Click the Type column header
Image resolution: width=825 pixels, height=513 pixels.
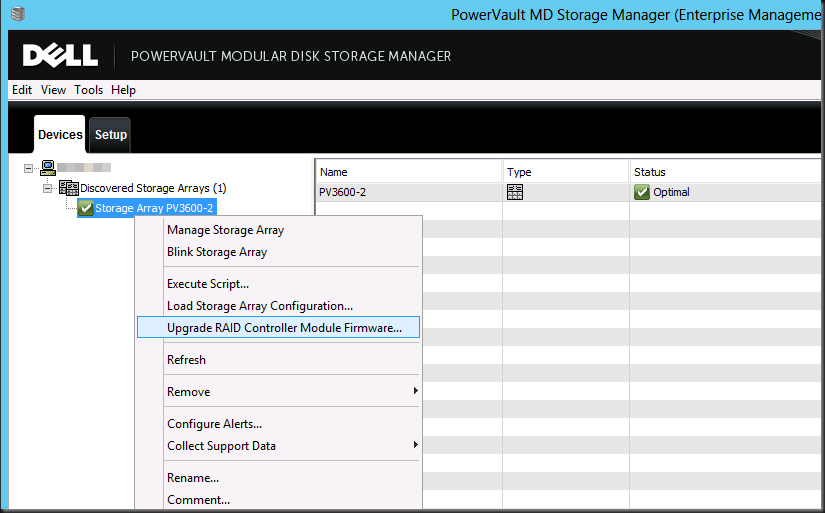566,172
